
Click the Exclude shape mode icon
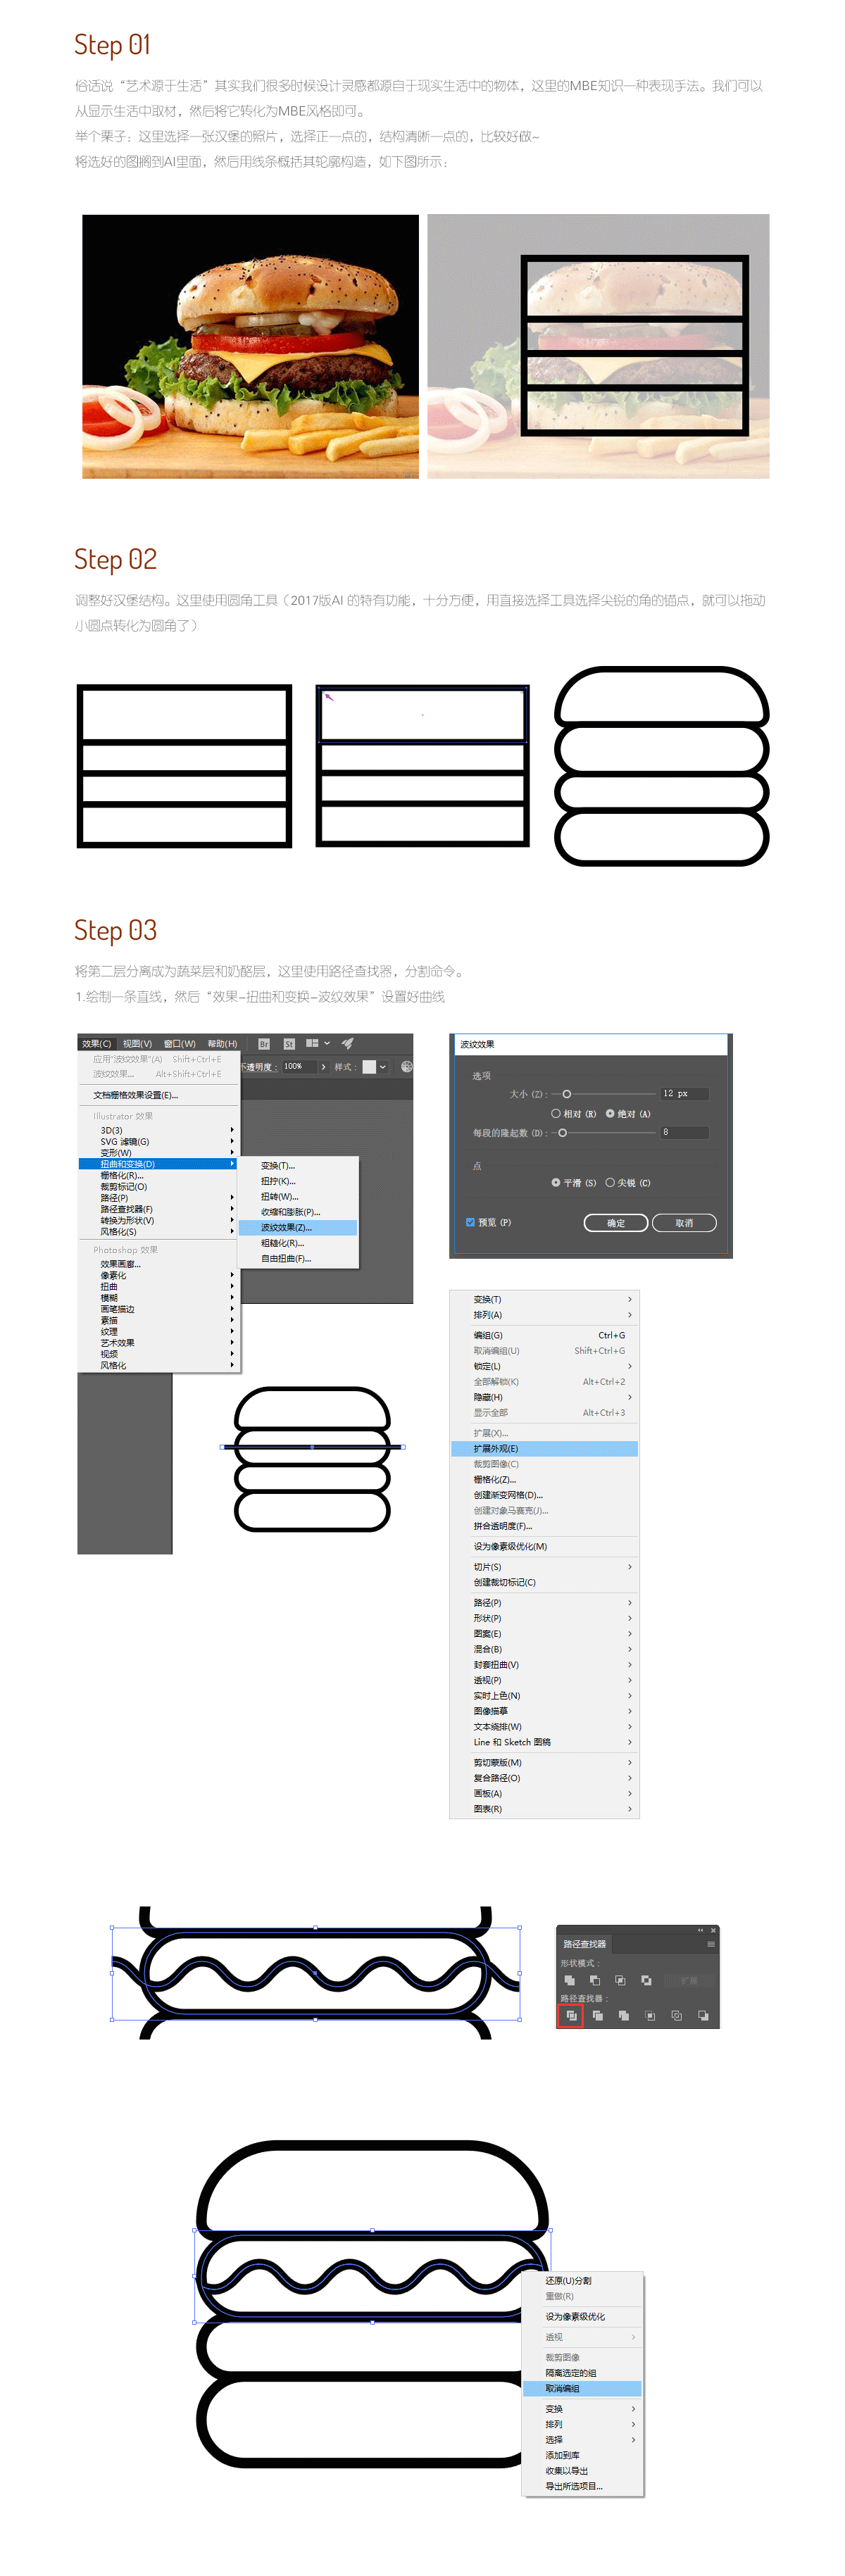click(x=646, y=1980)
